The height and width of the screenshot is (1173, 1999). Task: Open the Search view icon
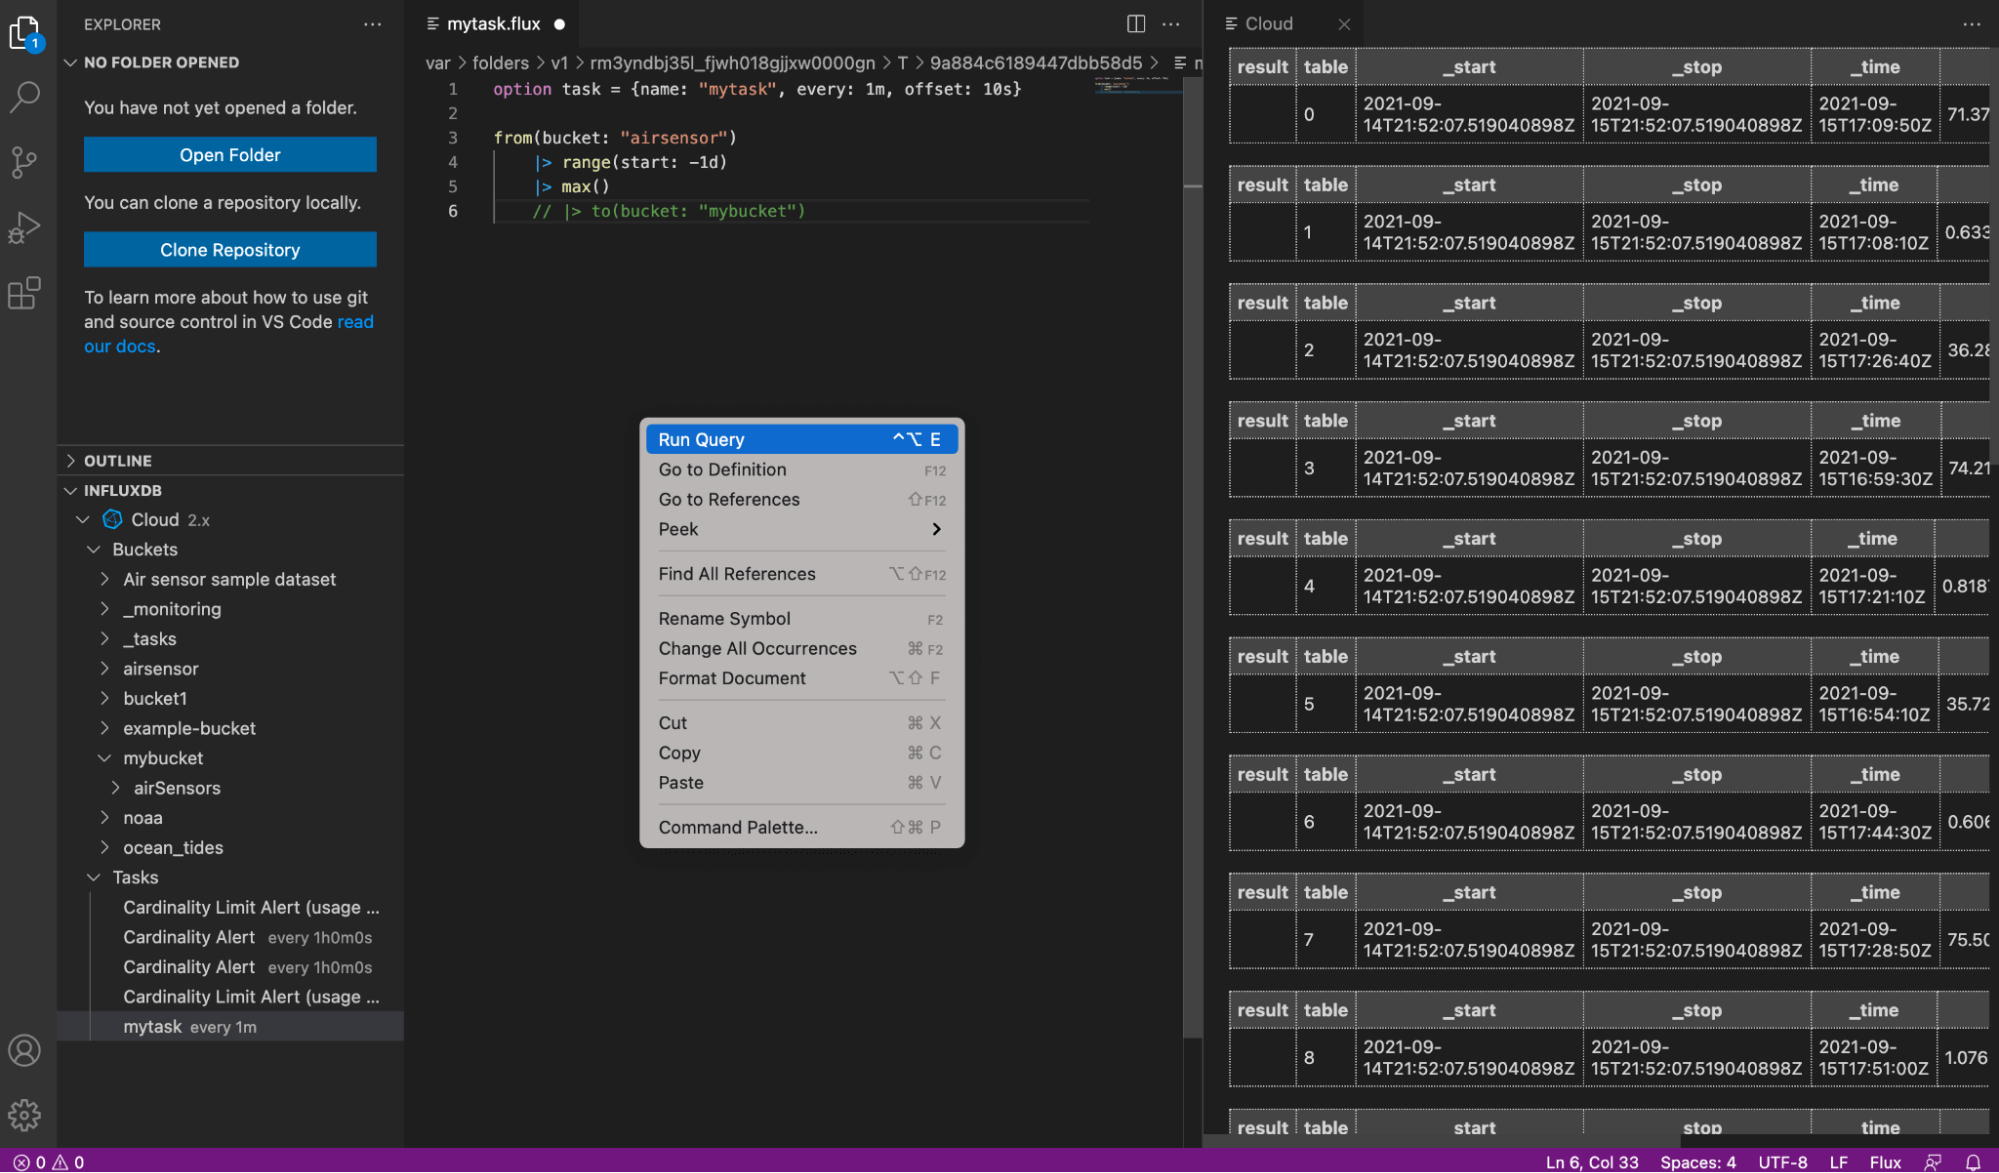tap(25, 97)
